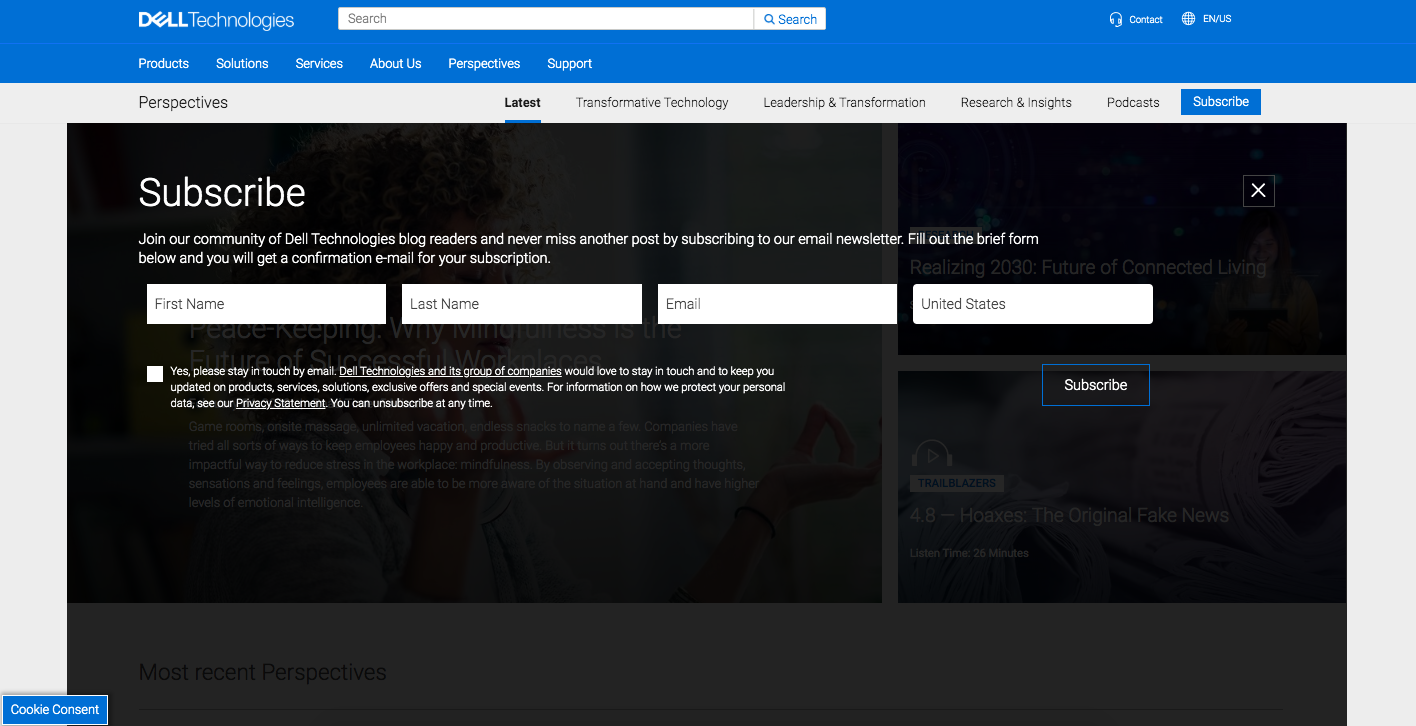Check the stay in touch checkbox

[x=155, y=374]
